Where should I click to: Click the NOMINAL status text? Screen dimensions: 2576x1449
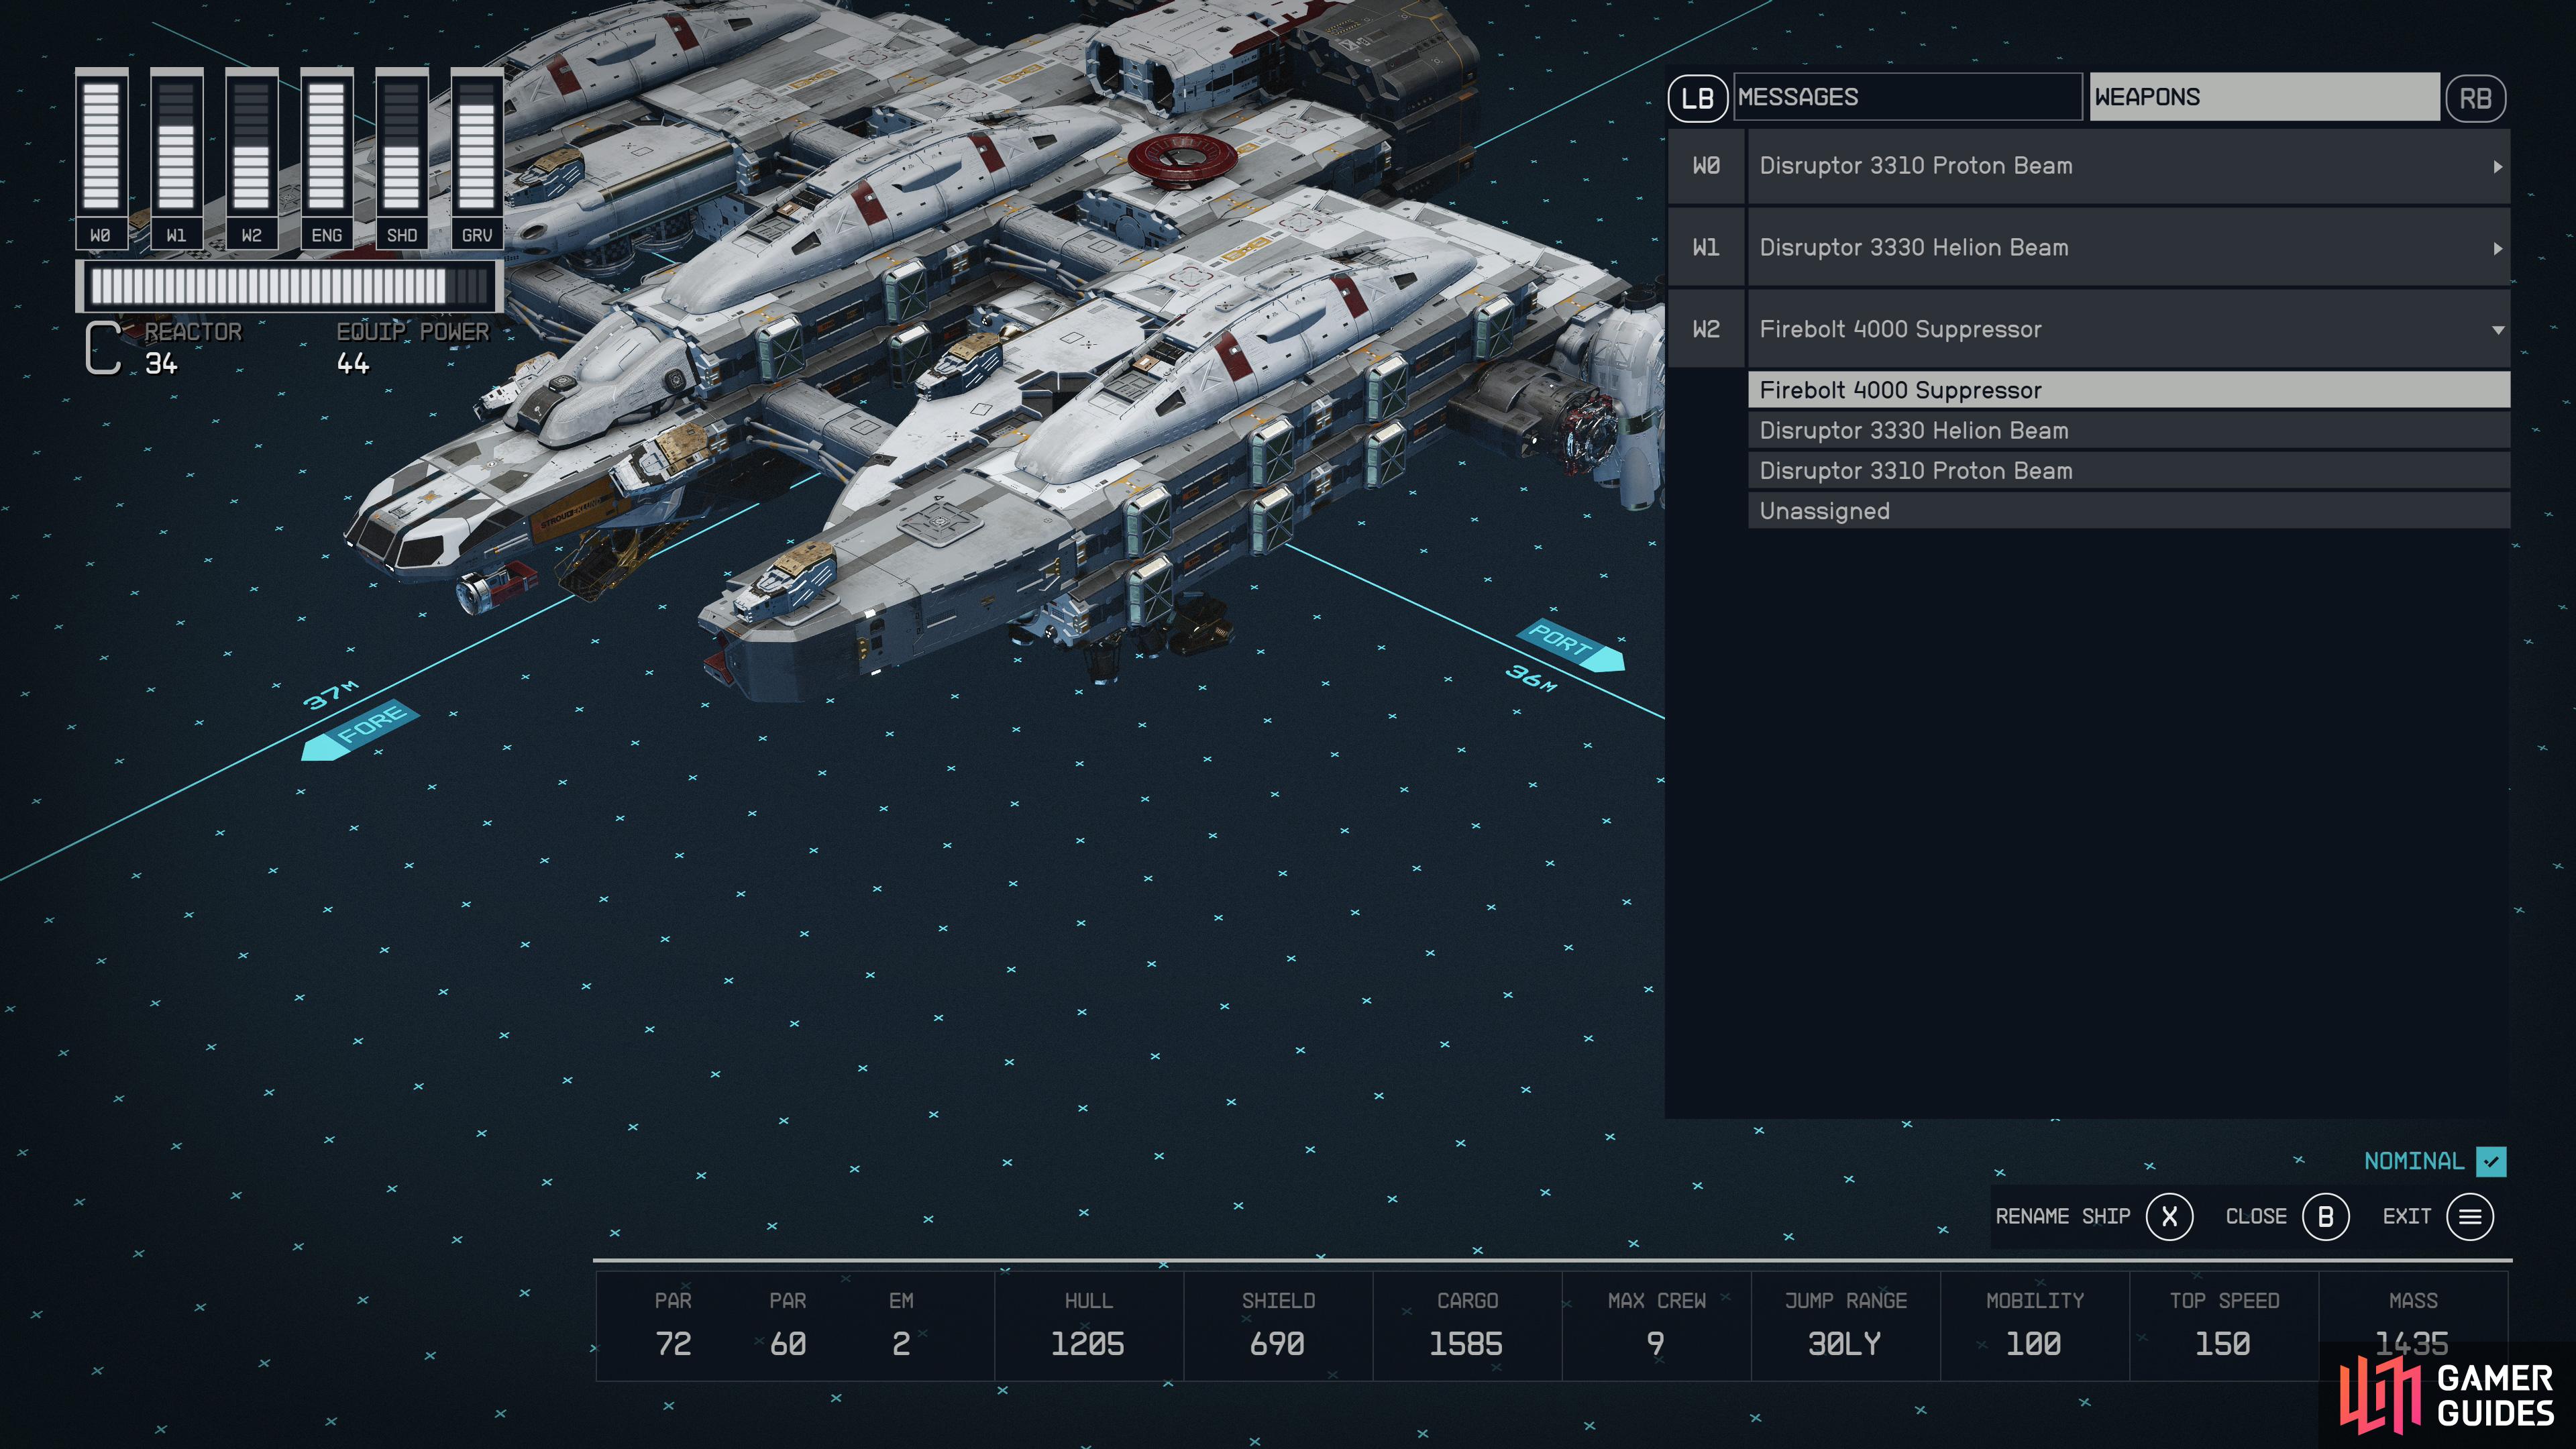(2413, 1161)
